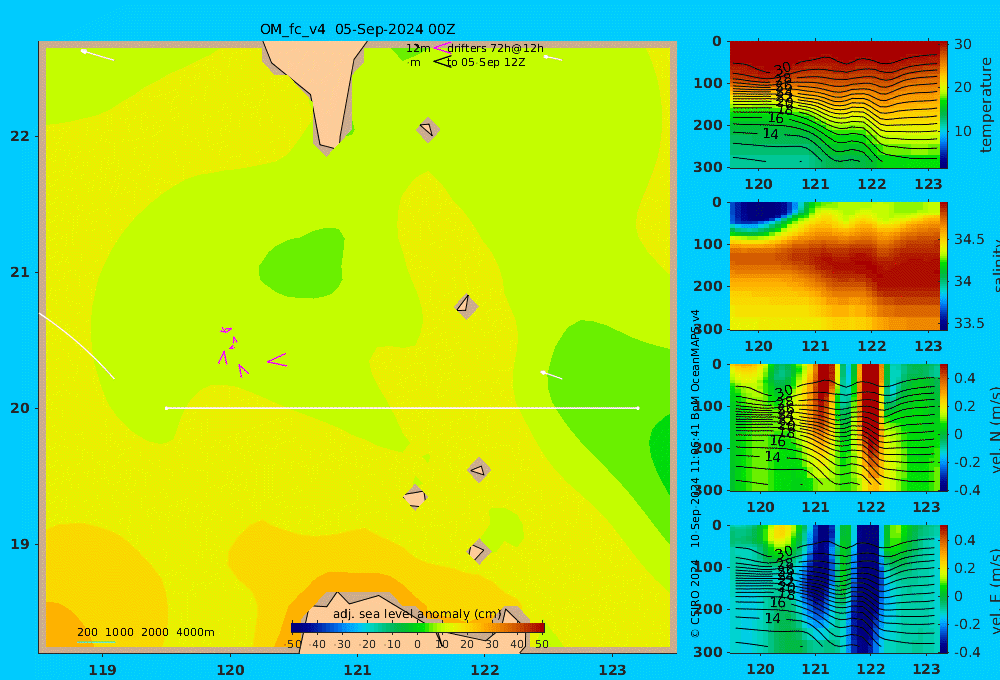Click the island marker just below 19N
Screen dimensions: 1000x680
click(478, 551)
